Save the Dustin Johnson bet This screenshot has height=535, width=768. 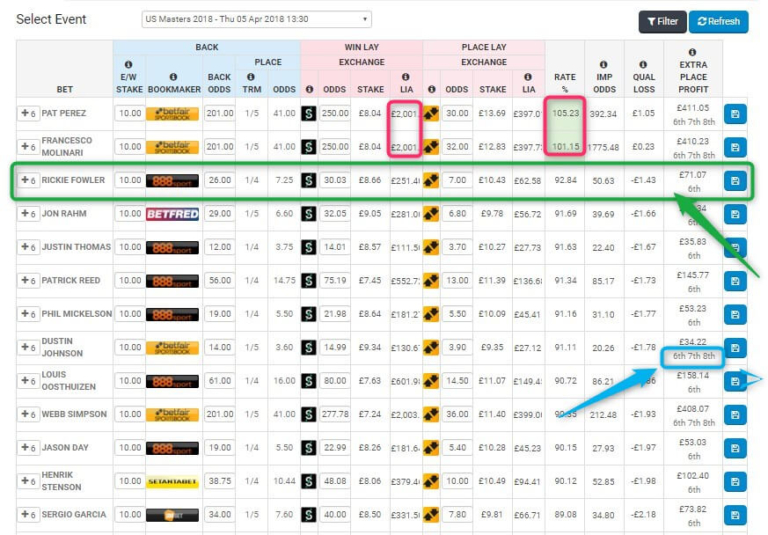click(735, 348)
